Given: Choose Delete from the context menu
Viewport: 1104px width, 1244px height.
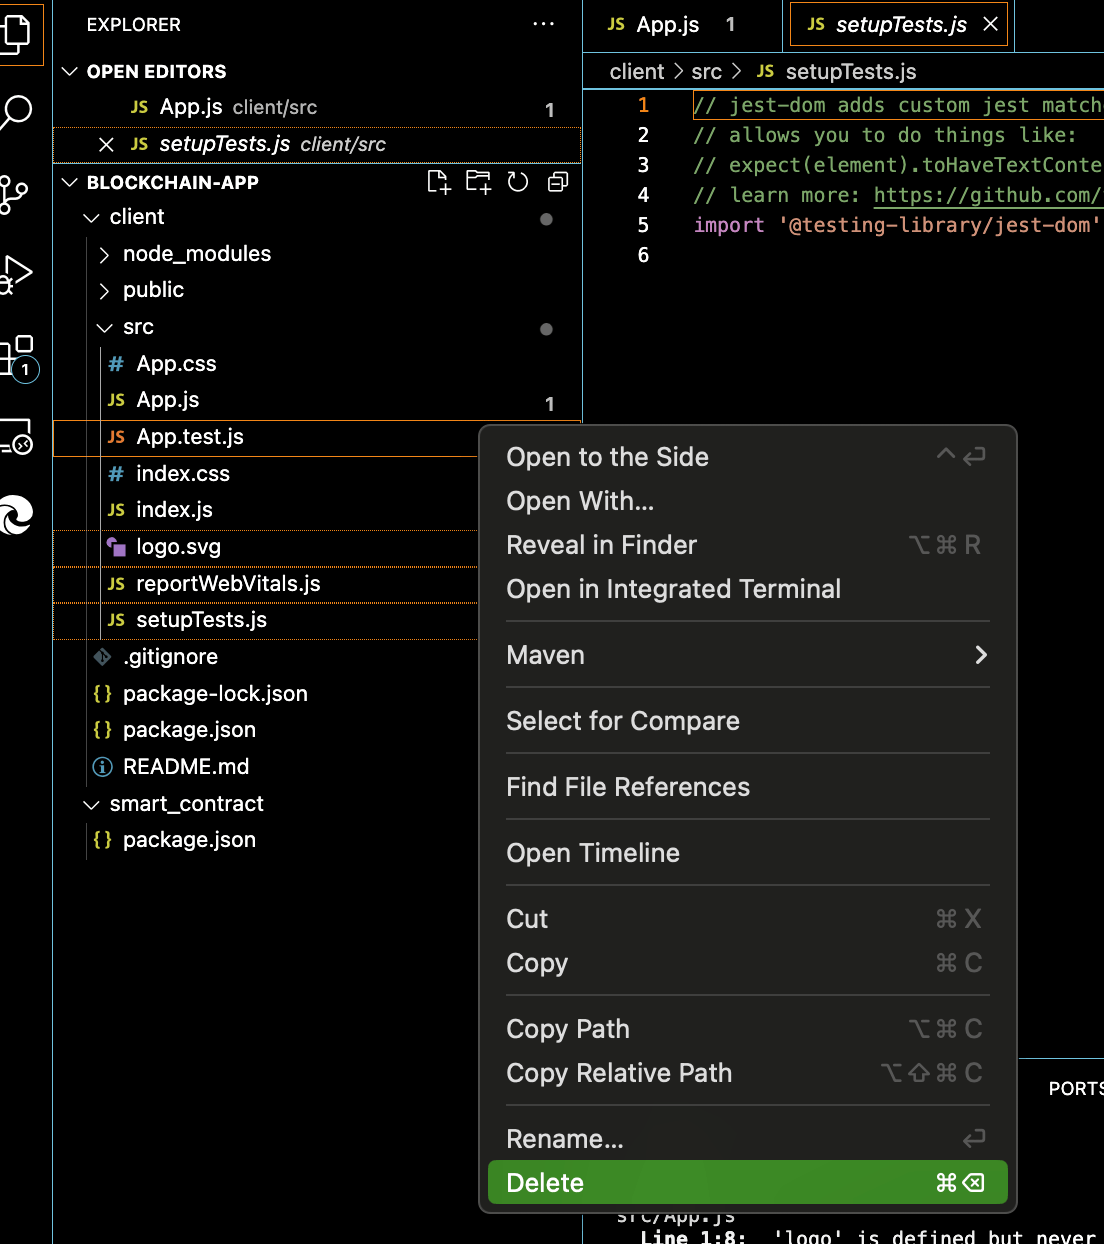Looking at the screenshot, I should pyautogui.click(x=747, y=1183).
